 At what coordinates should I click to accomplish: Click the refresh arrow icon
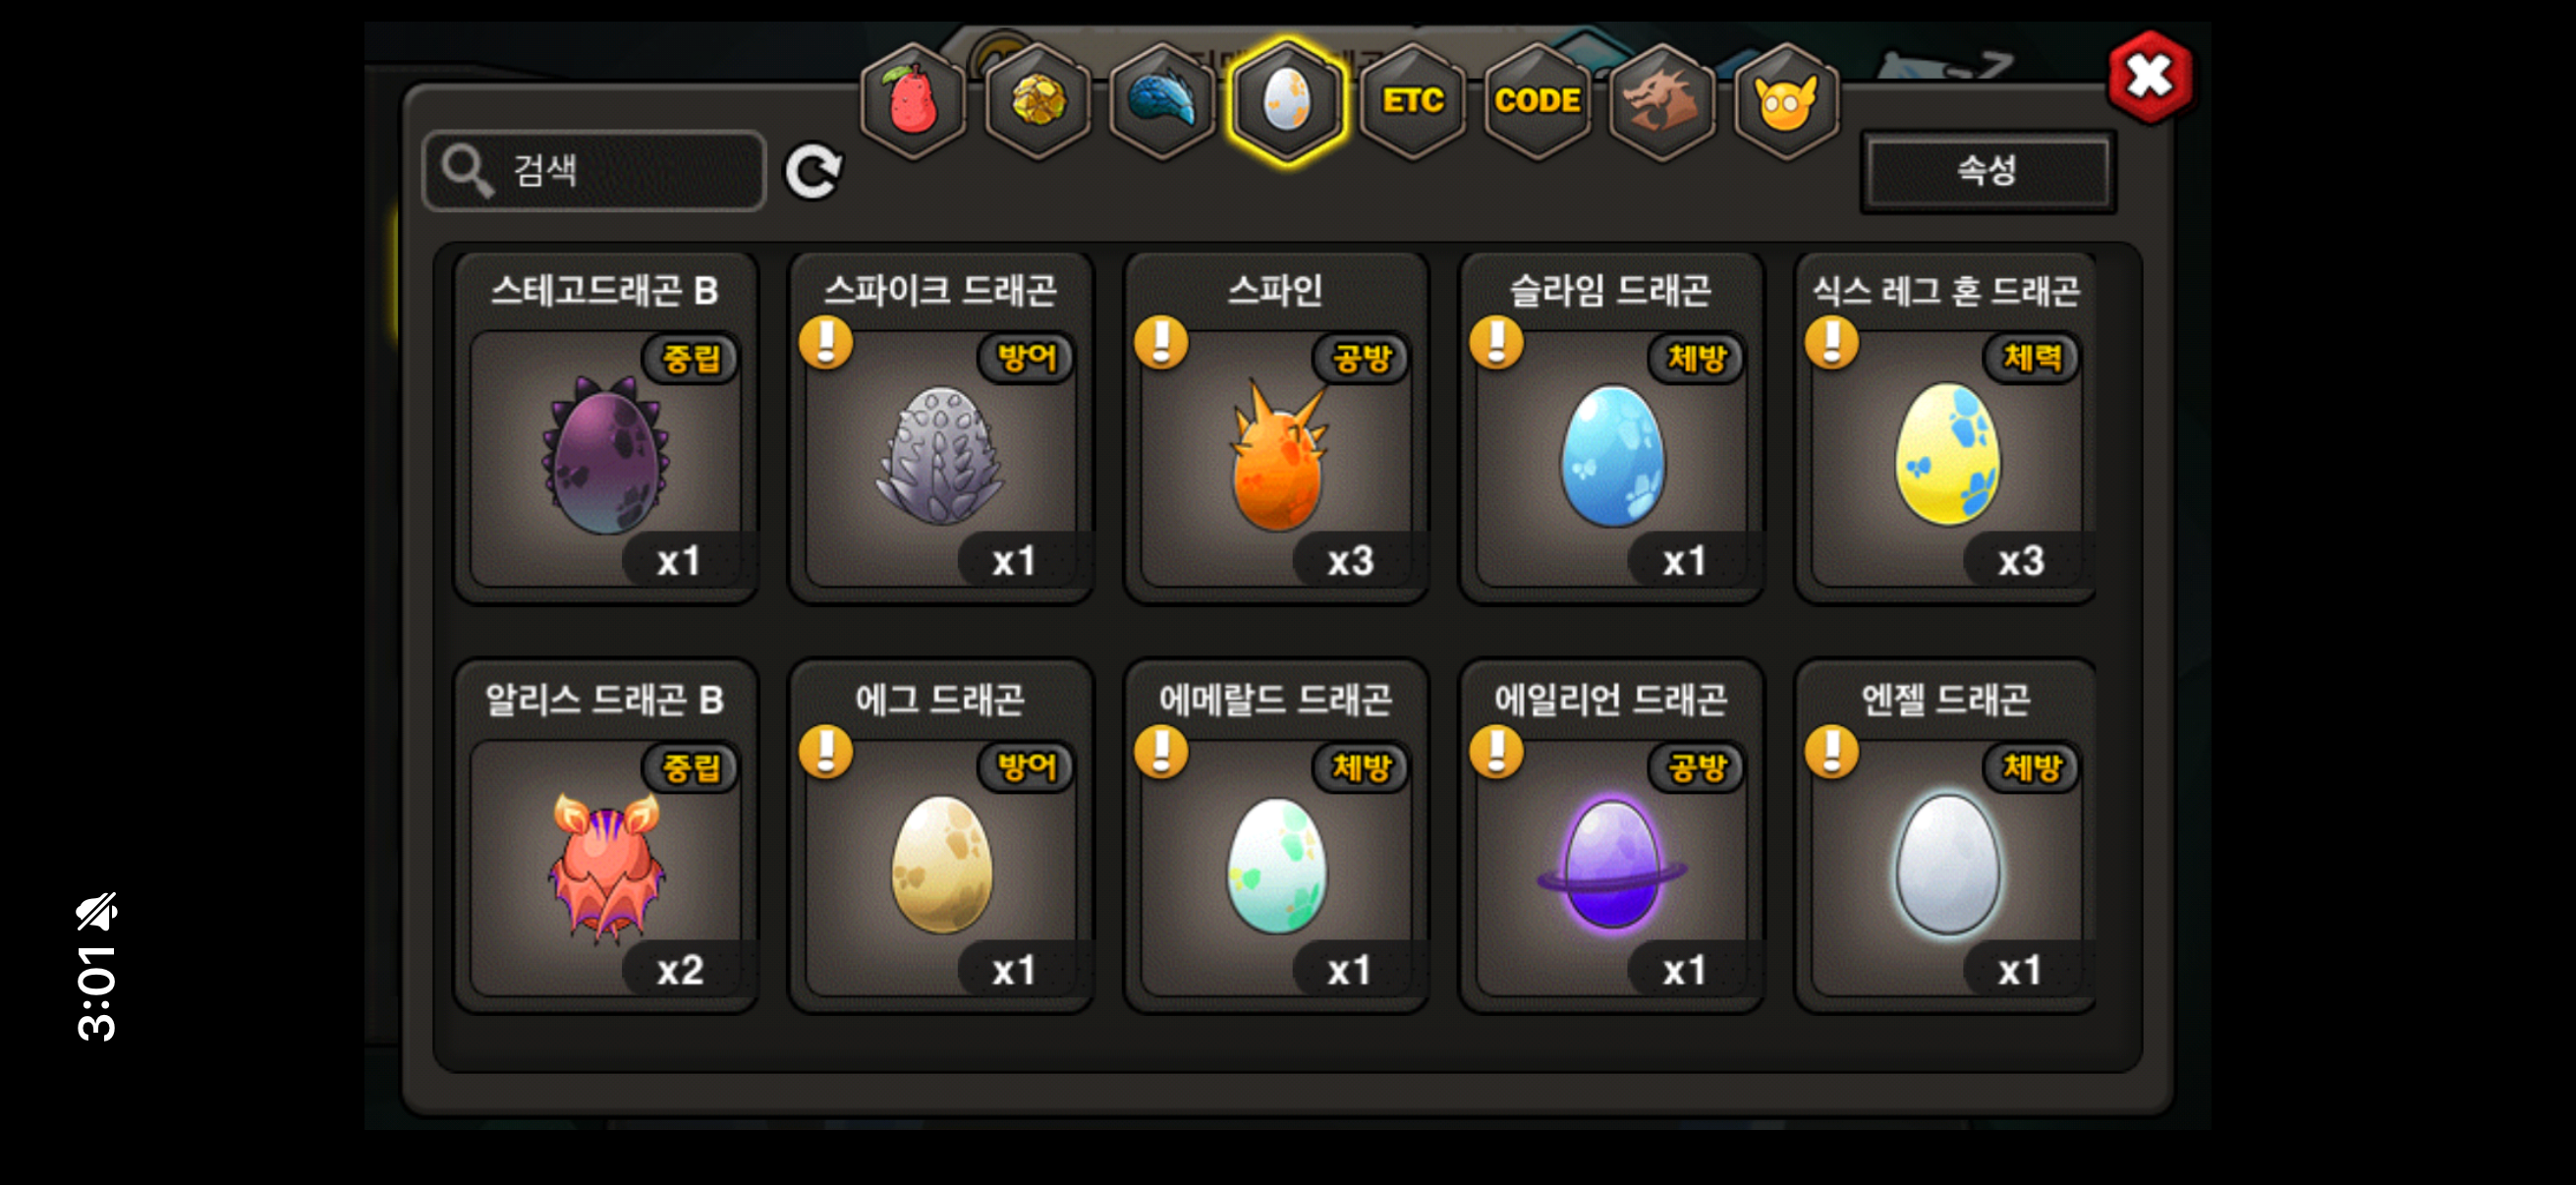coord(813,171)
